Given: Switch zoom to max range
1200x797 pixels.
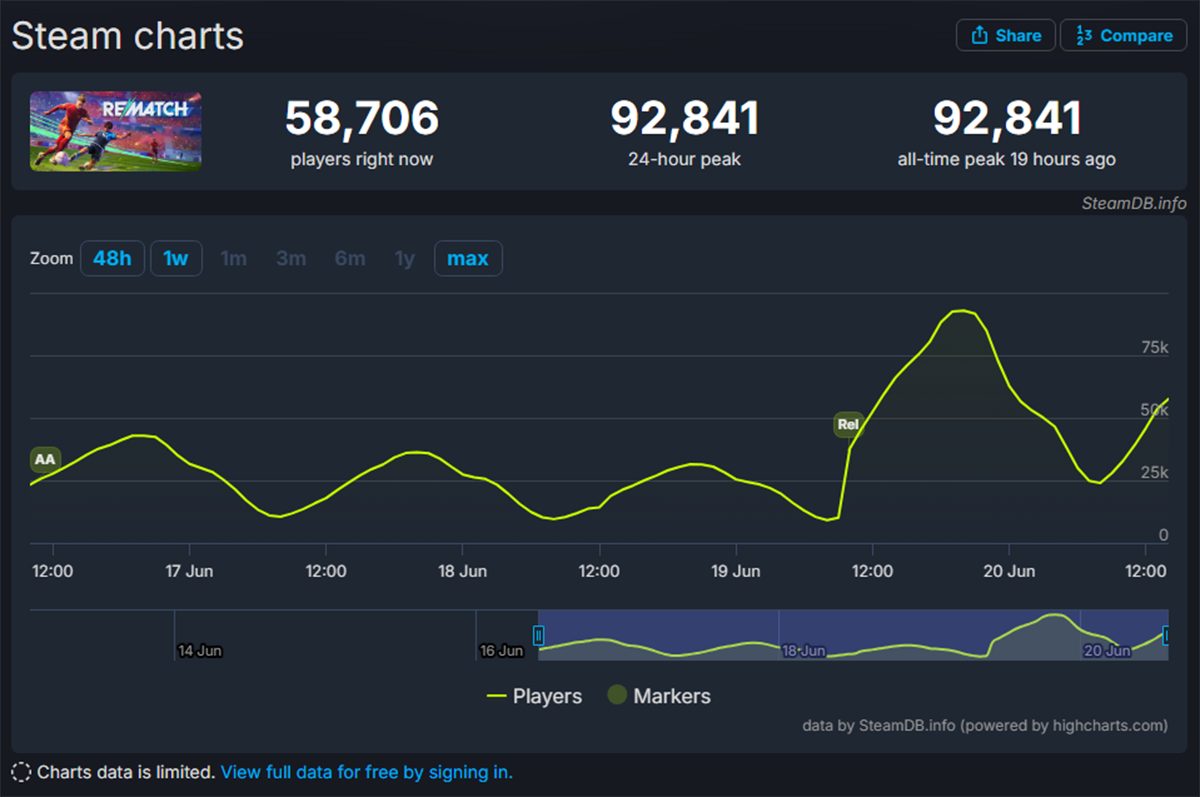Looking at the screenshot, I should pyautogui.click(x=468, y=259).
